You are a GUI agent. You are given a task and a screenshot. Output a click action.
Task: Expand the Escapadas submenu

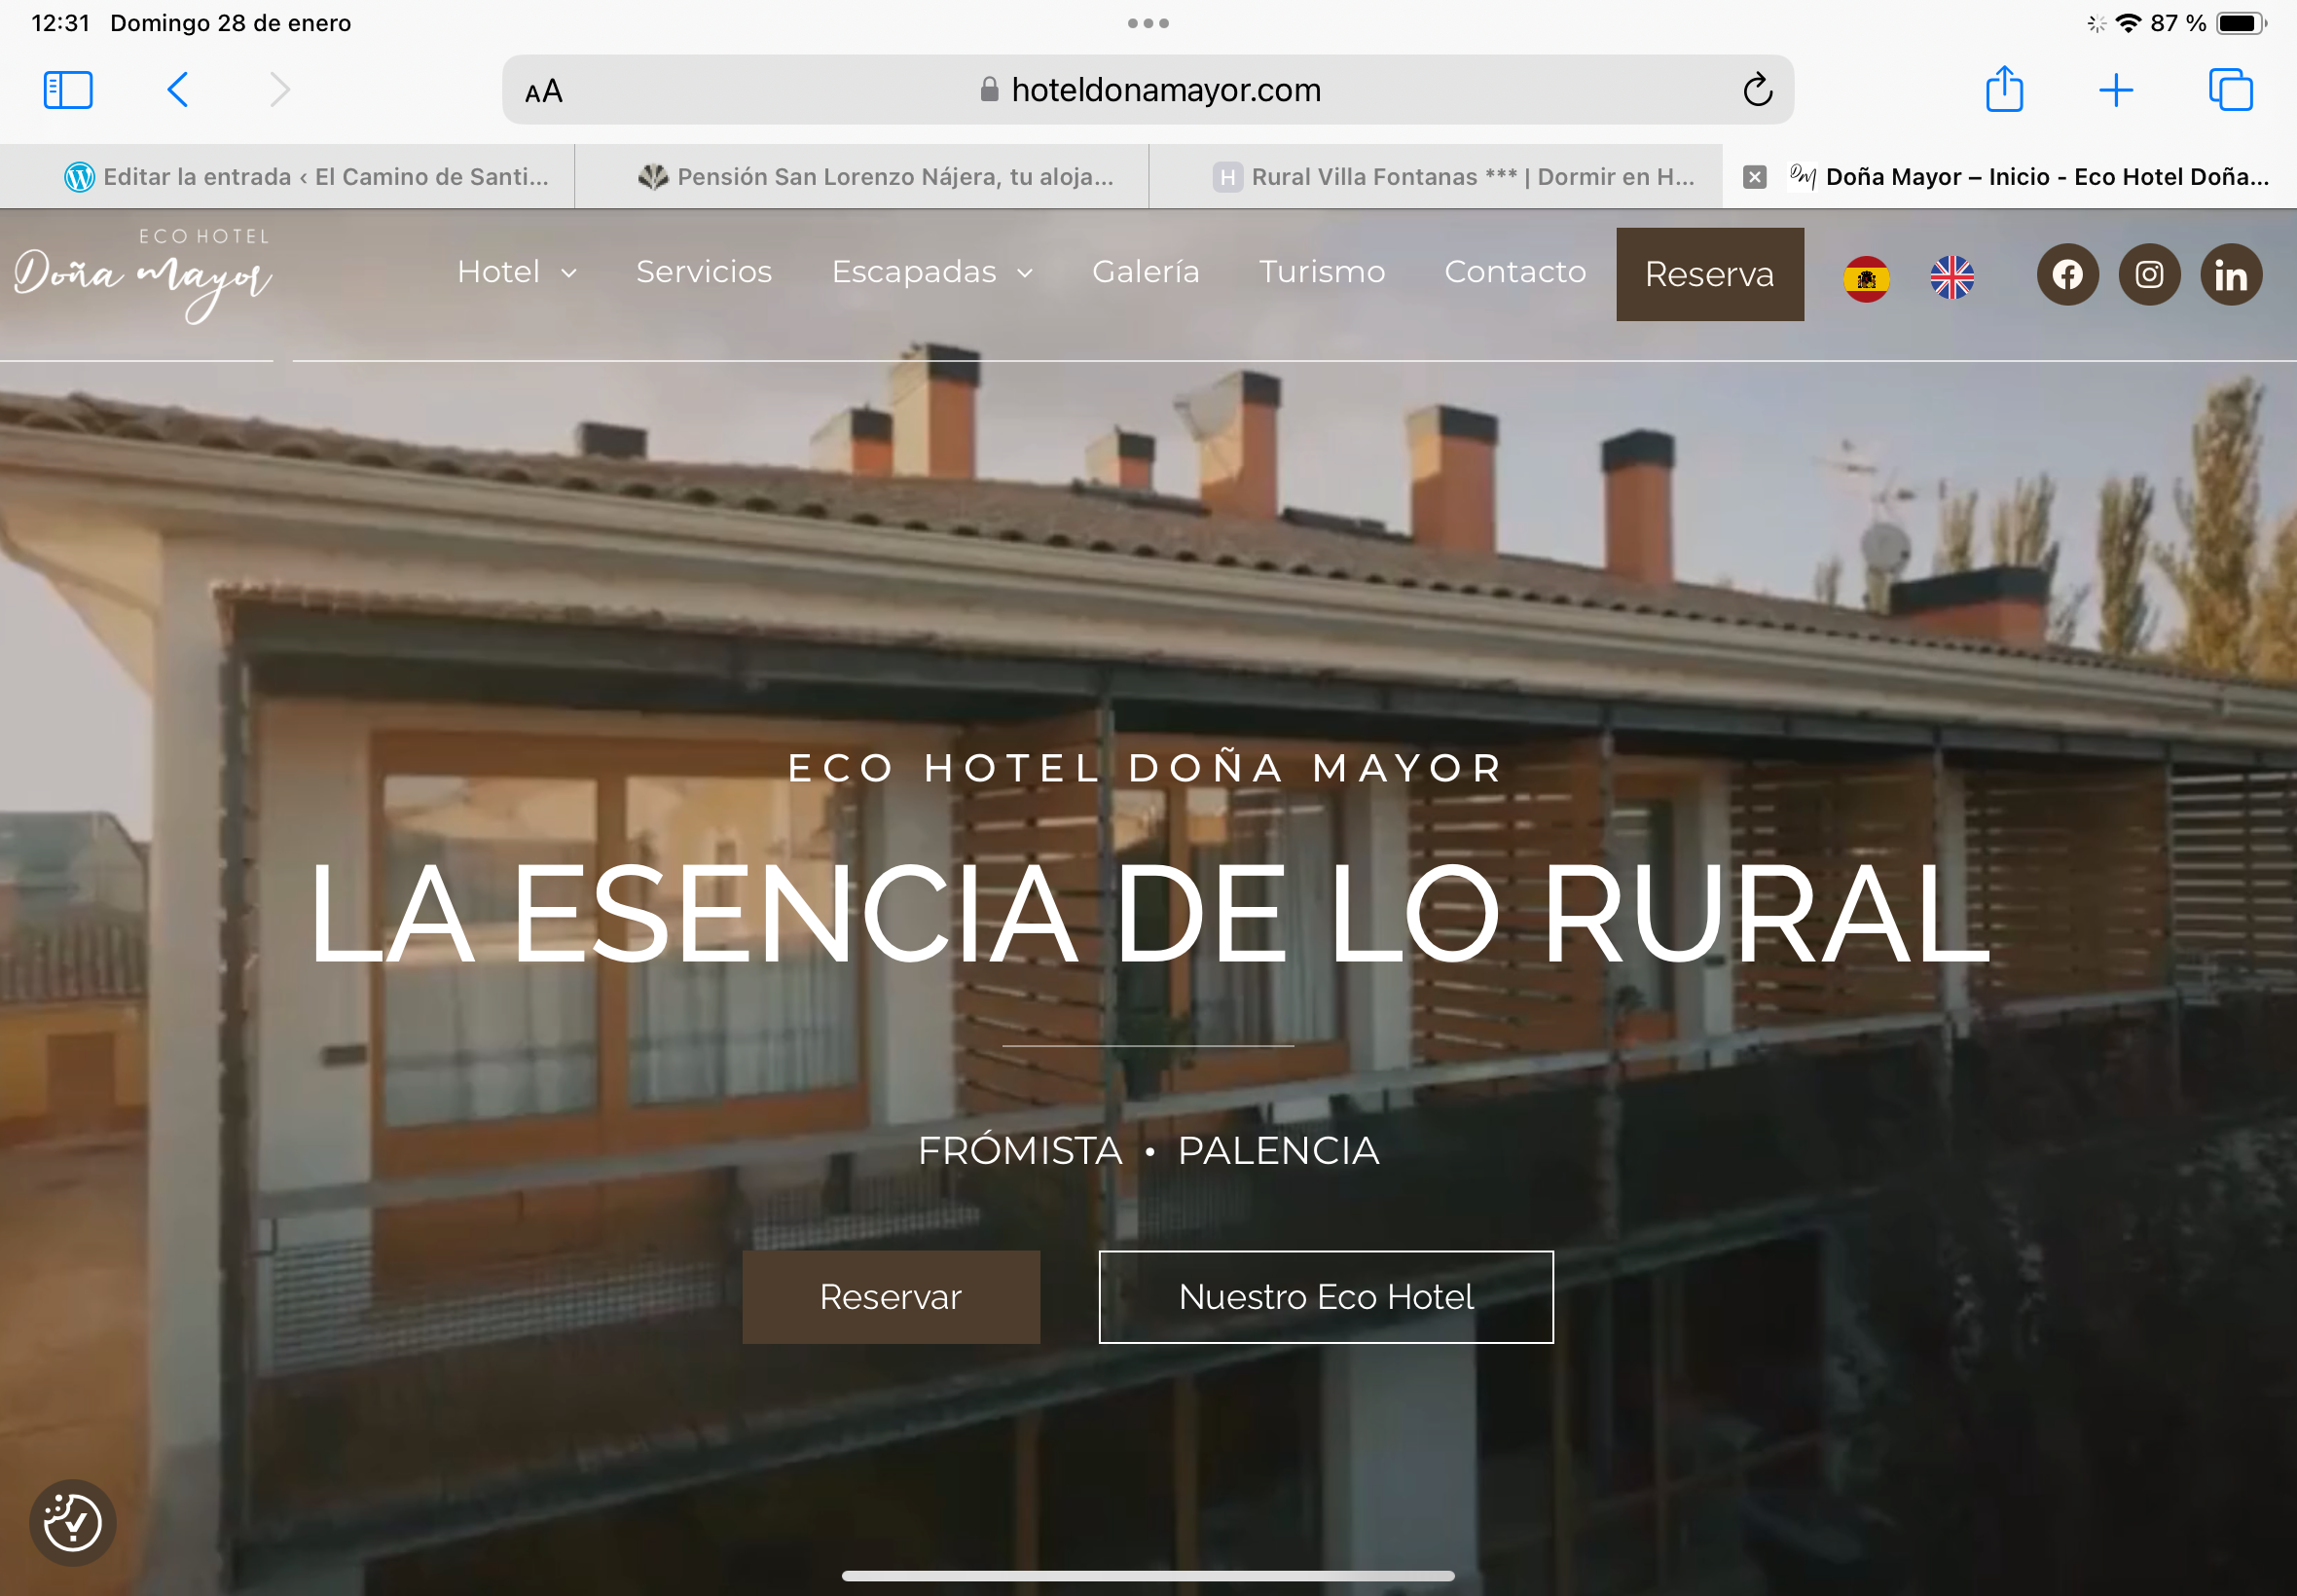click(x=932, y=272)
